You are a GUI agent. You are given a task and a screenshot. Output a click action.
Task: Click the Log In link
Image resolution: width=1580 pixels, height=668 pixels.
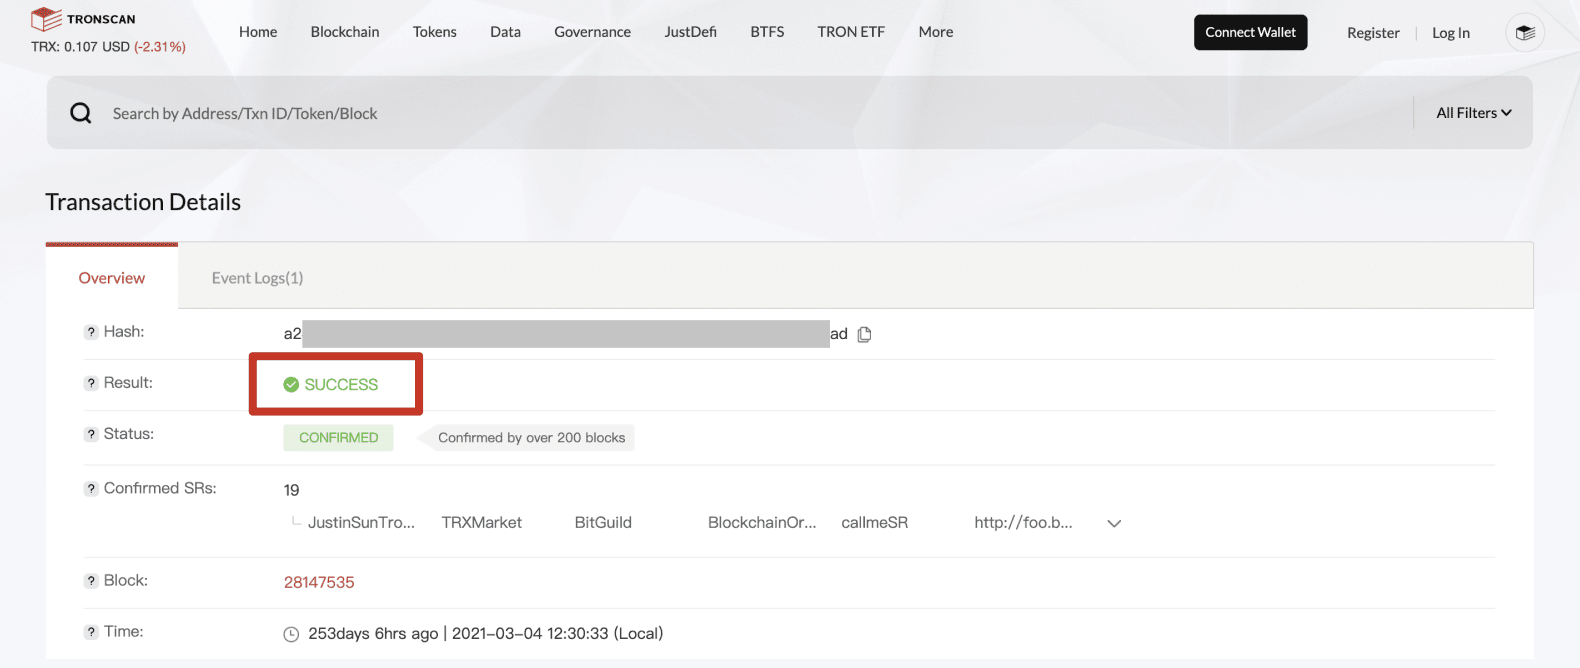[1450, 33]
